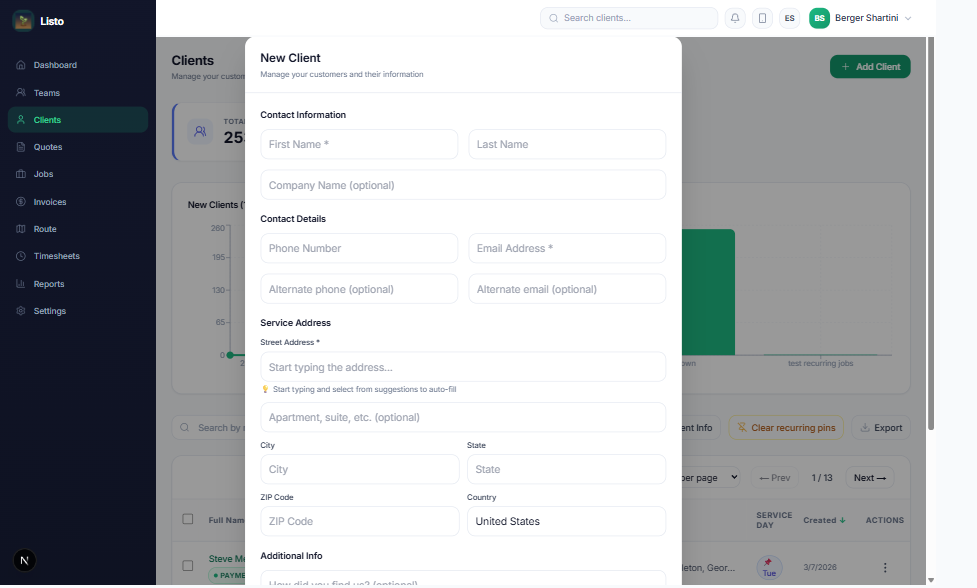Viewport: 977px width, 588px height.
Task: Click the BS user avatar
Action: [819, 18]
